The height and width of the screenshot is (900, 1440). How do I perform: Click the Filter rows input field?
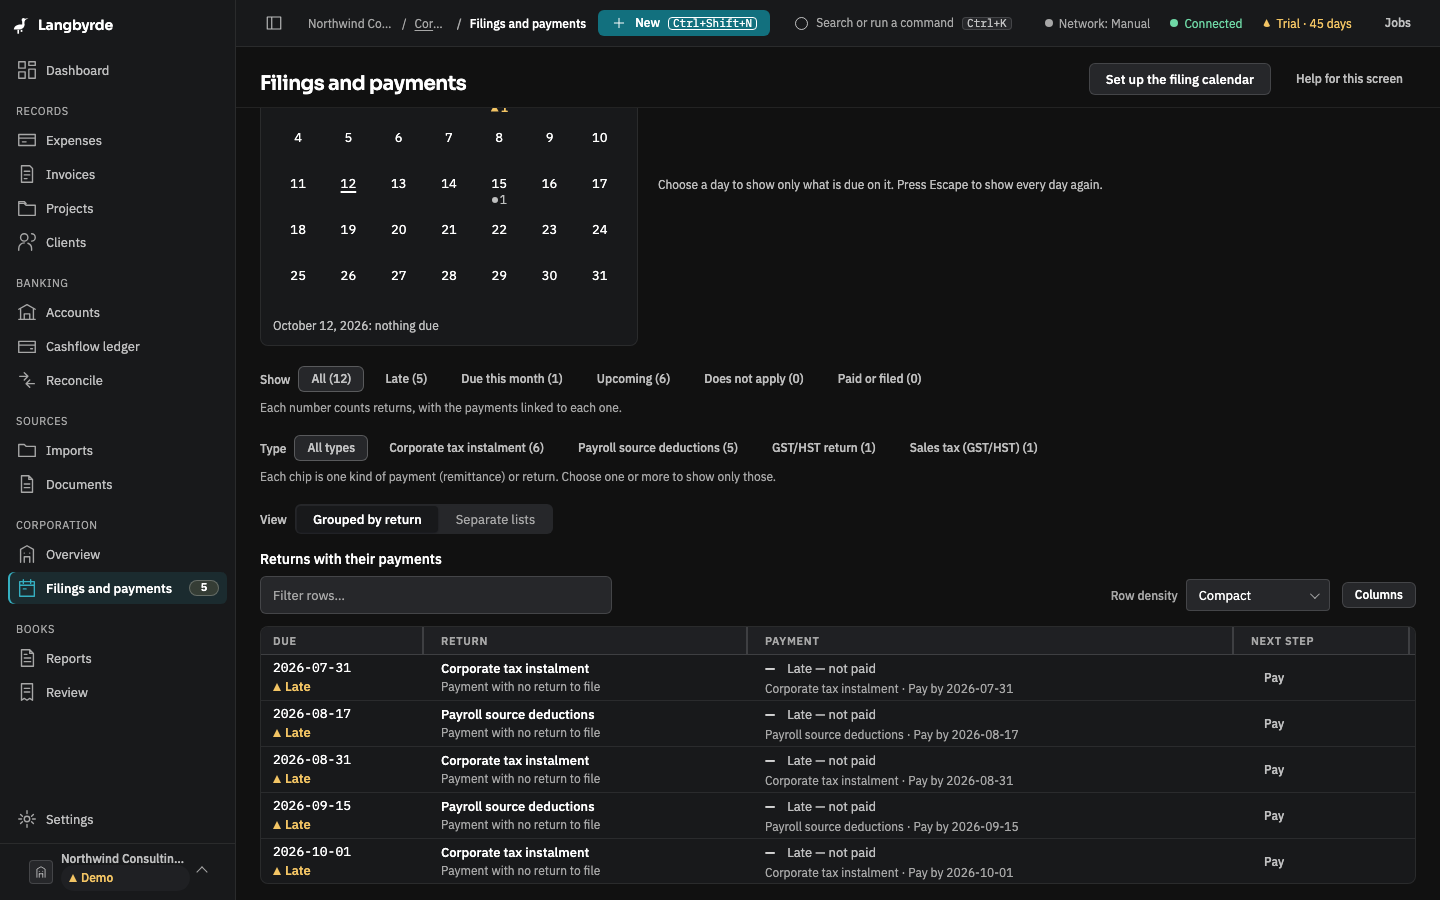click(x=436, y=595)
